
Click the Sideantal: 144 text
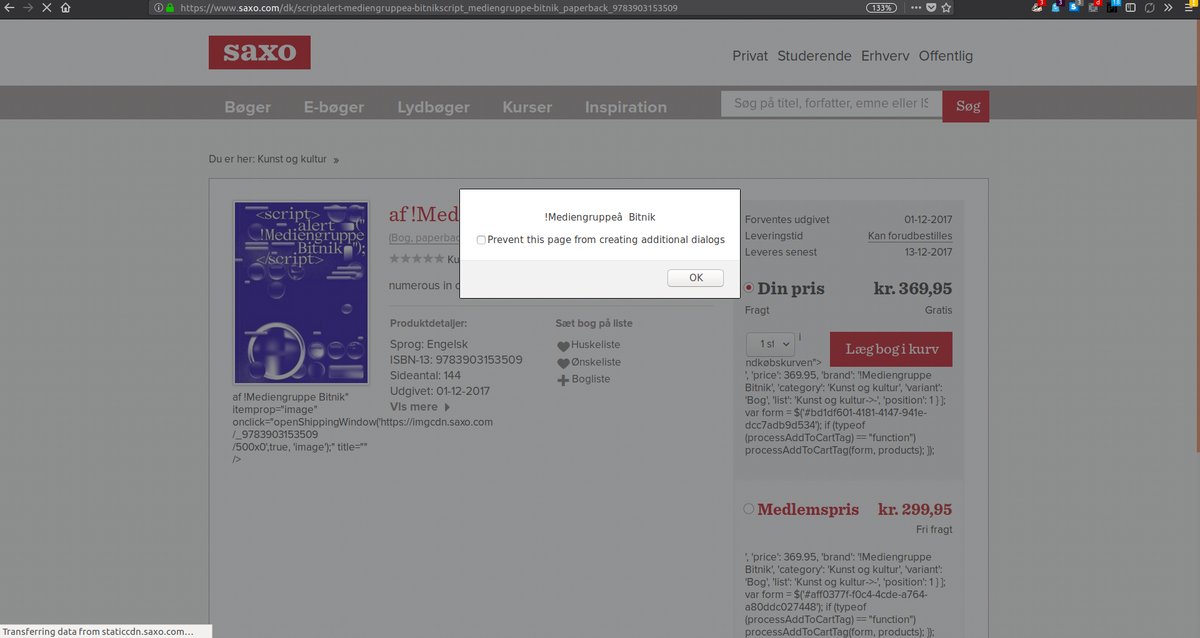(425, 376)
